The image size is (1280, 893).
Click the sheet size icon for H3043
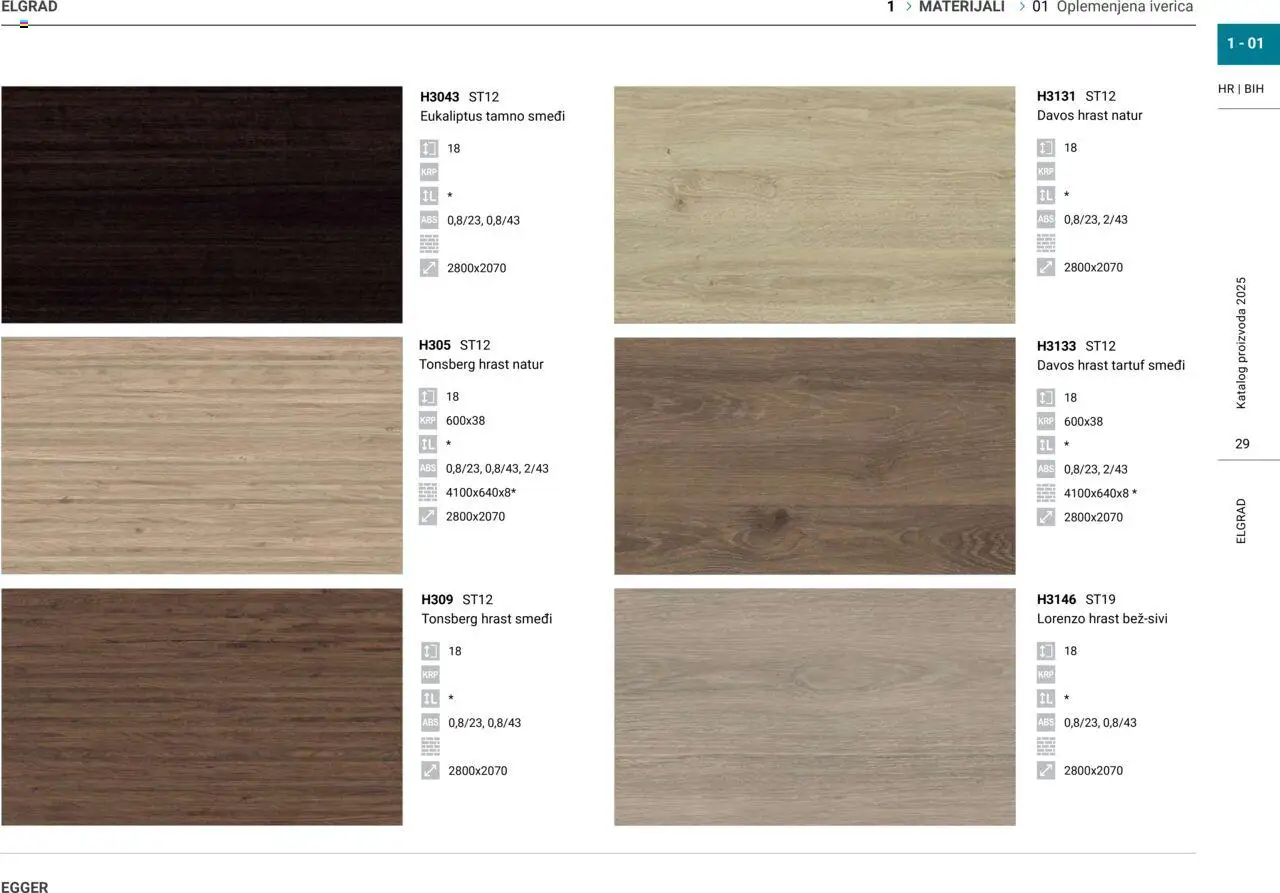click(x=429, y=268)
